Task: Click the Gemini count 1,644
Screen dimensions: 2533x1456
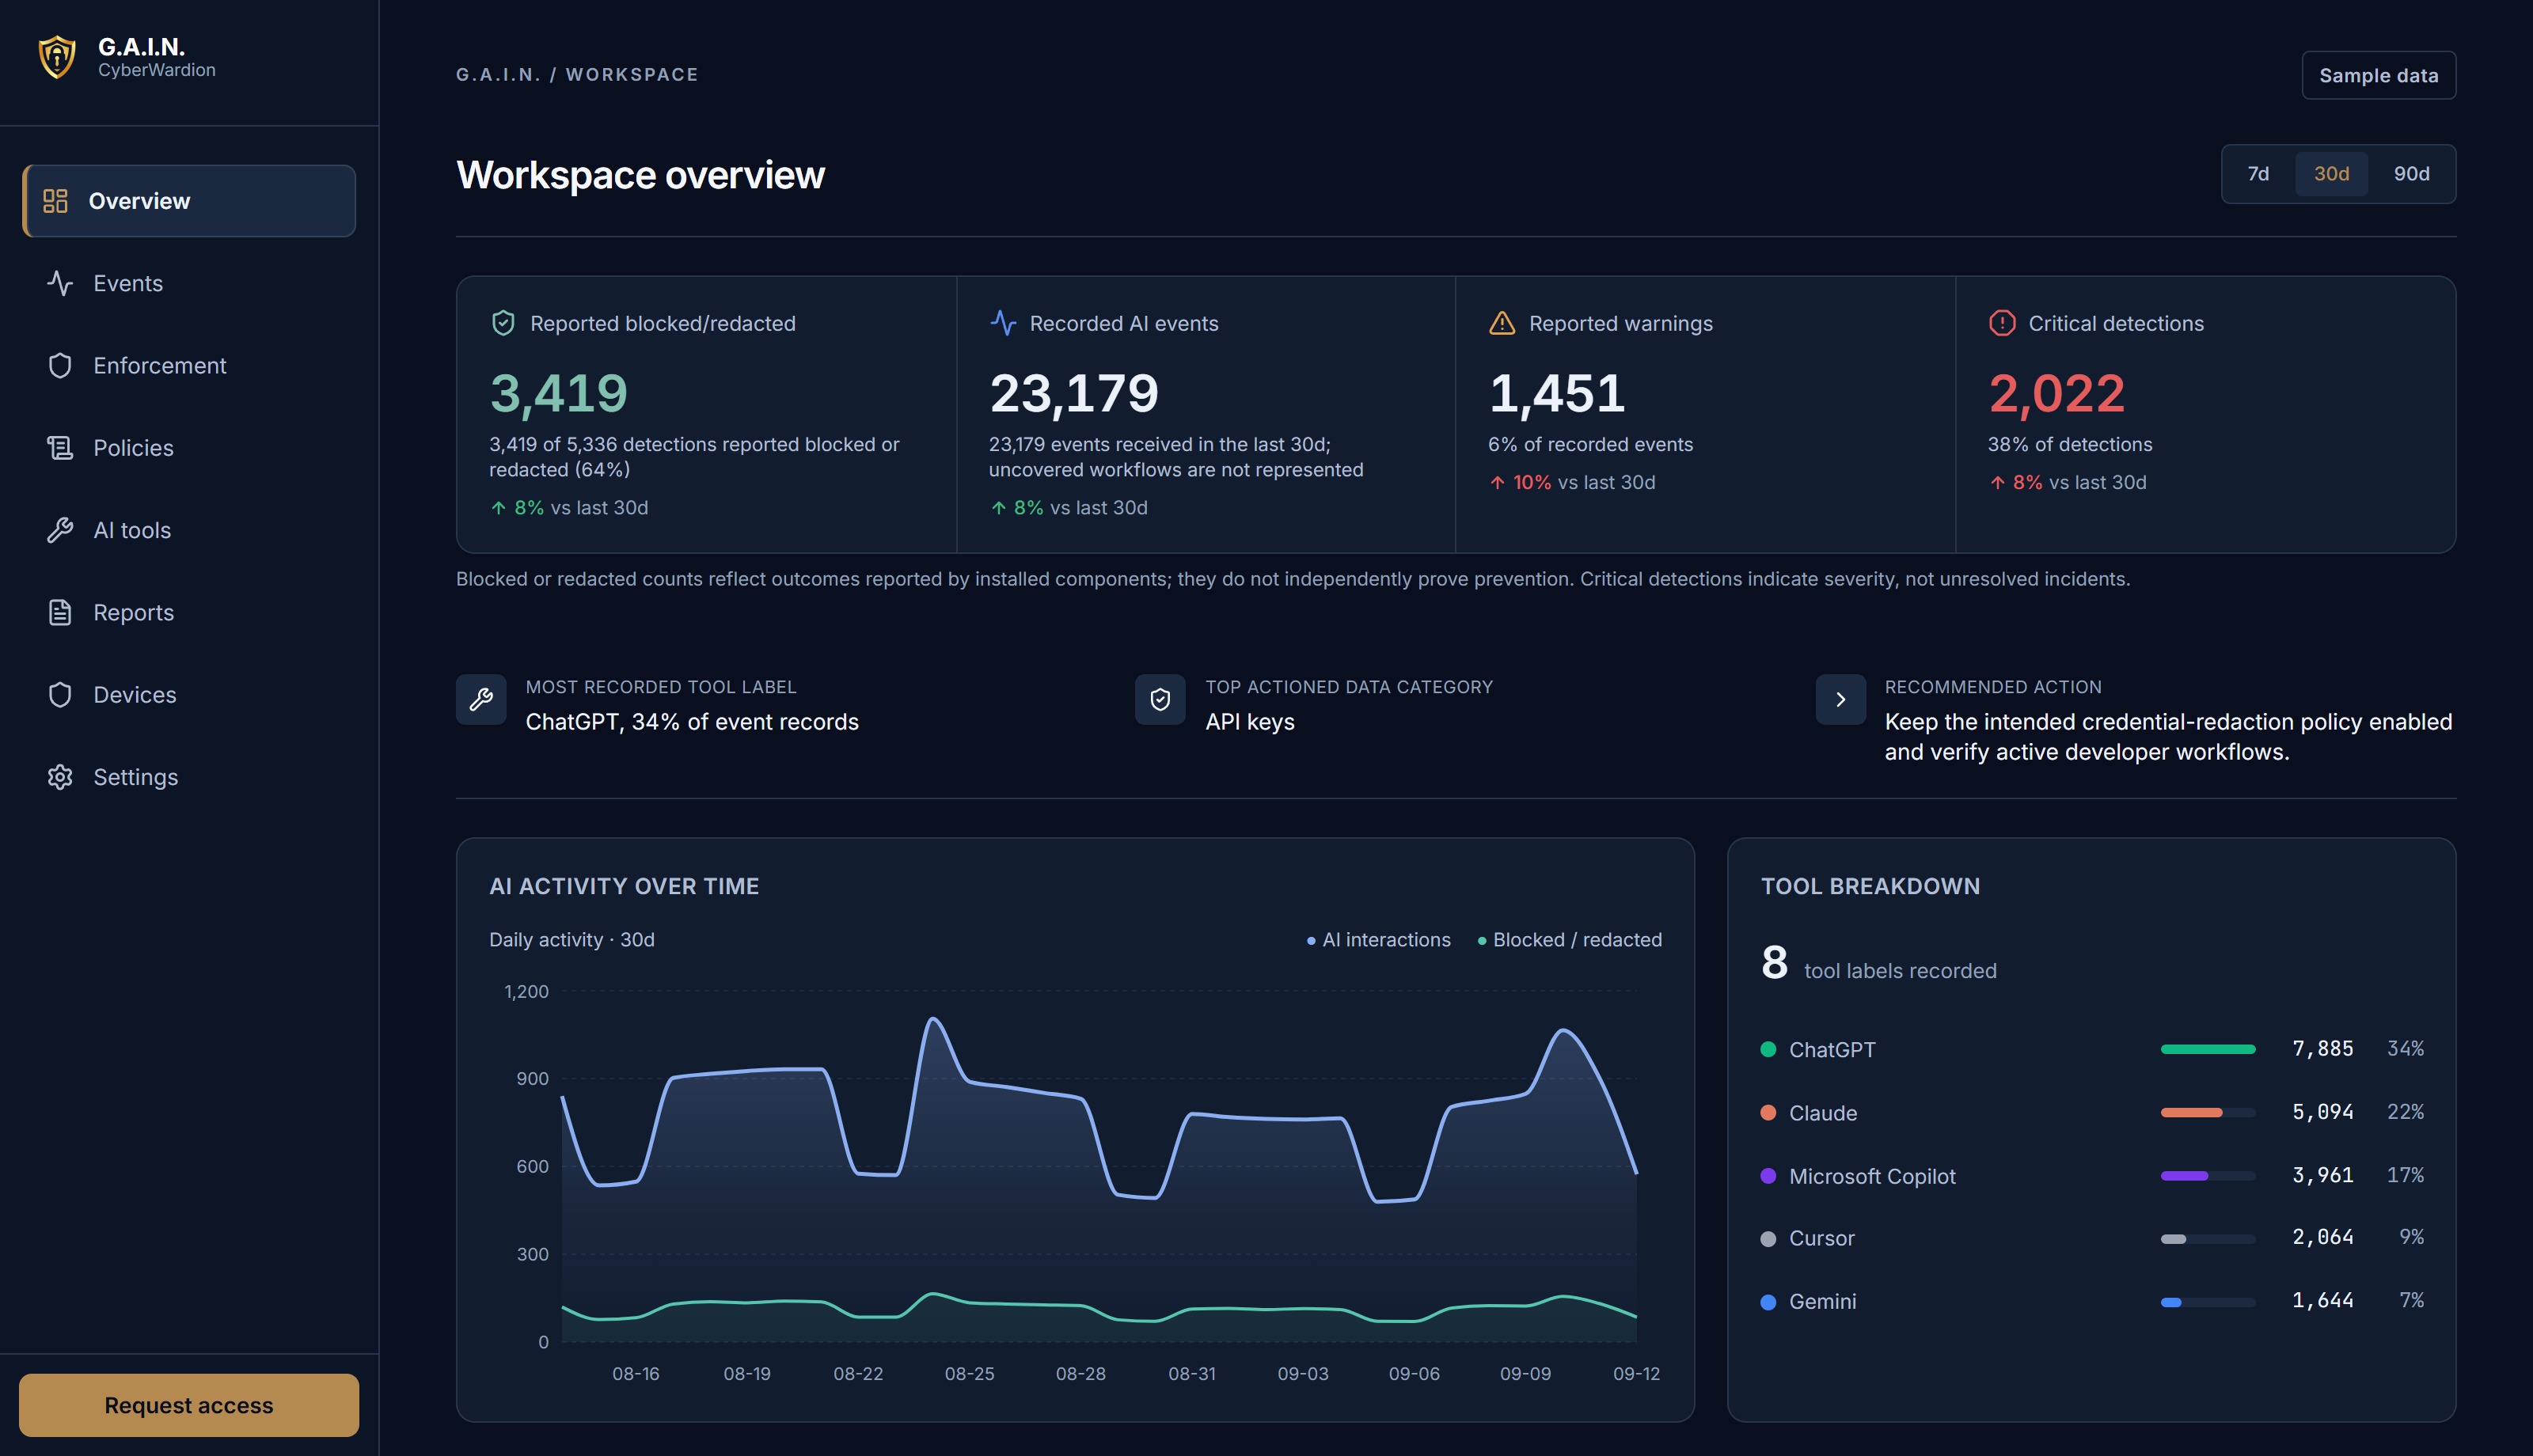Action: [2322, 1300]
